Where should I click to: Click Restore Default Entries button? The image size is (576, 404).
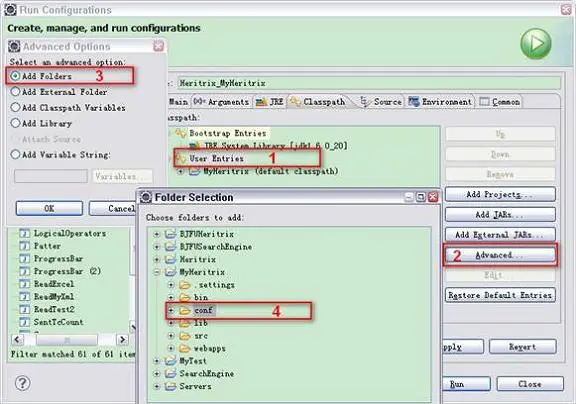pos(500,295)
